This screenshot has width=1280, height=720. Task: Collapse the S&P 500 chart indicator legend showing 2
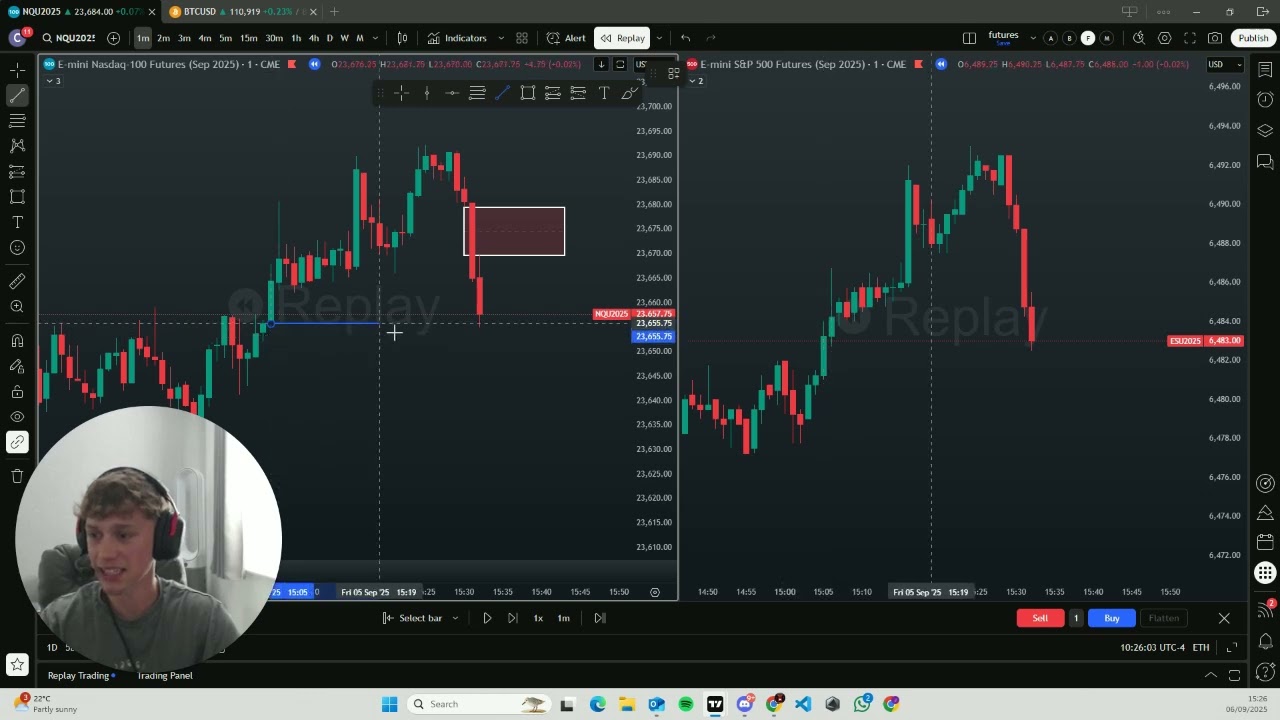(695, 81)
